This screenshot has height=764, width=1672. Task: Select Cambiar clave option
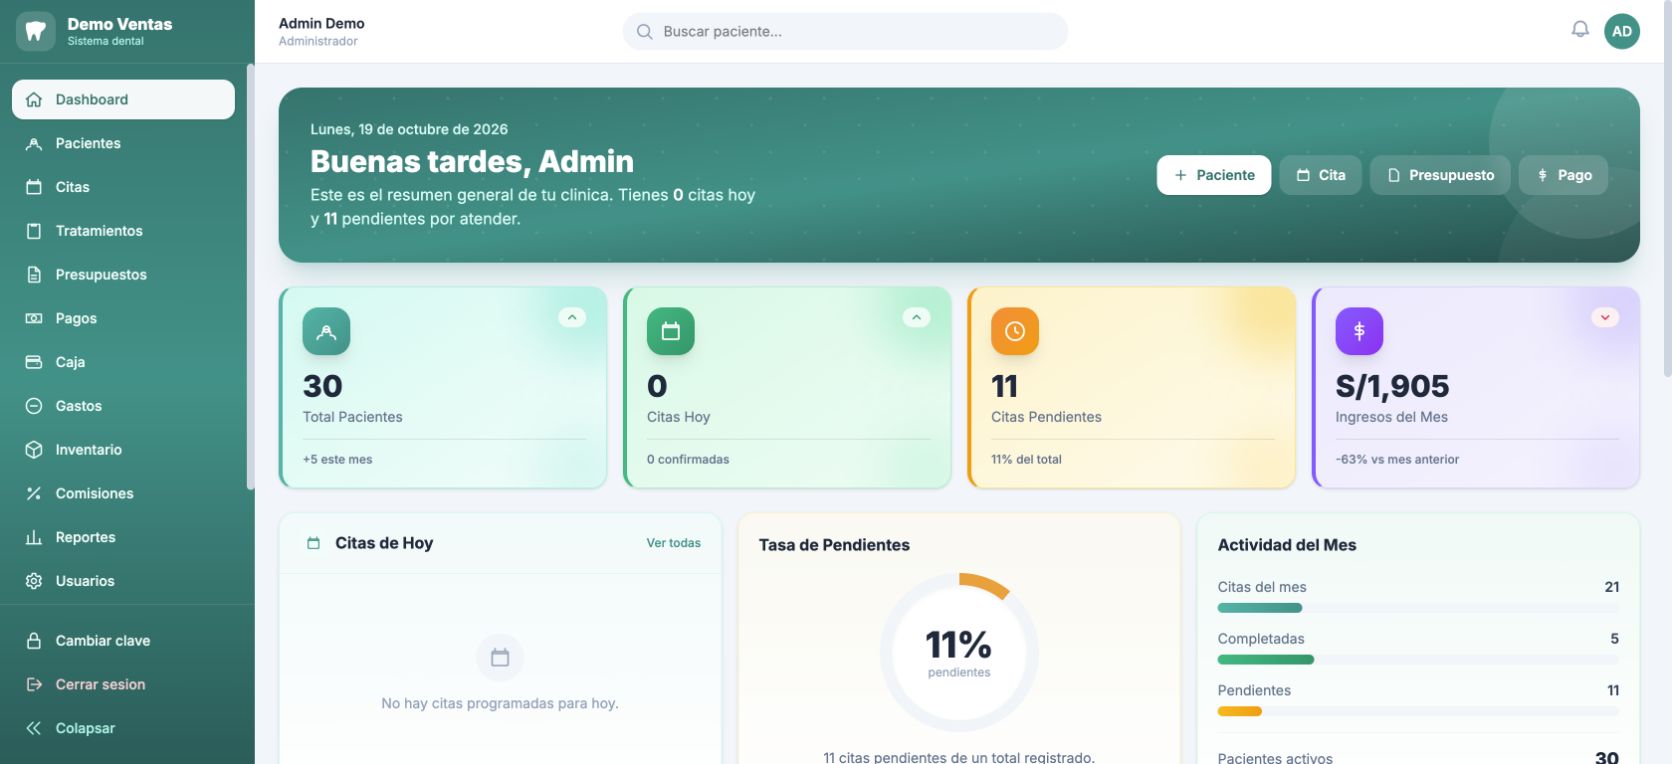[123, 641]
